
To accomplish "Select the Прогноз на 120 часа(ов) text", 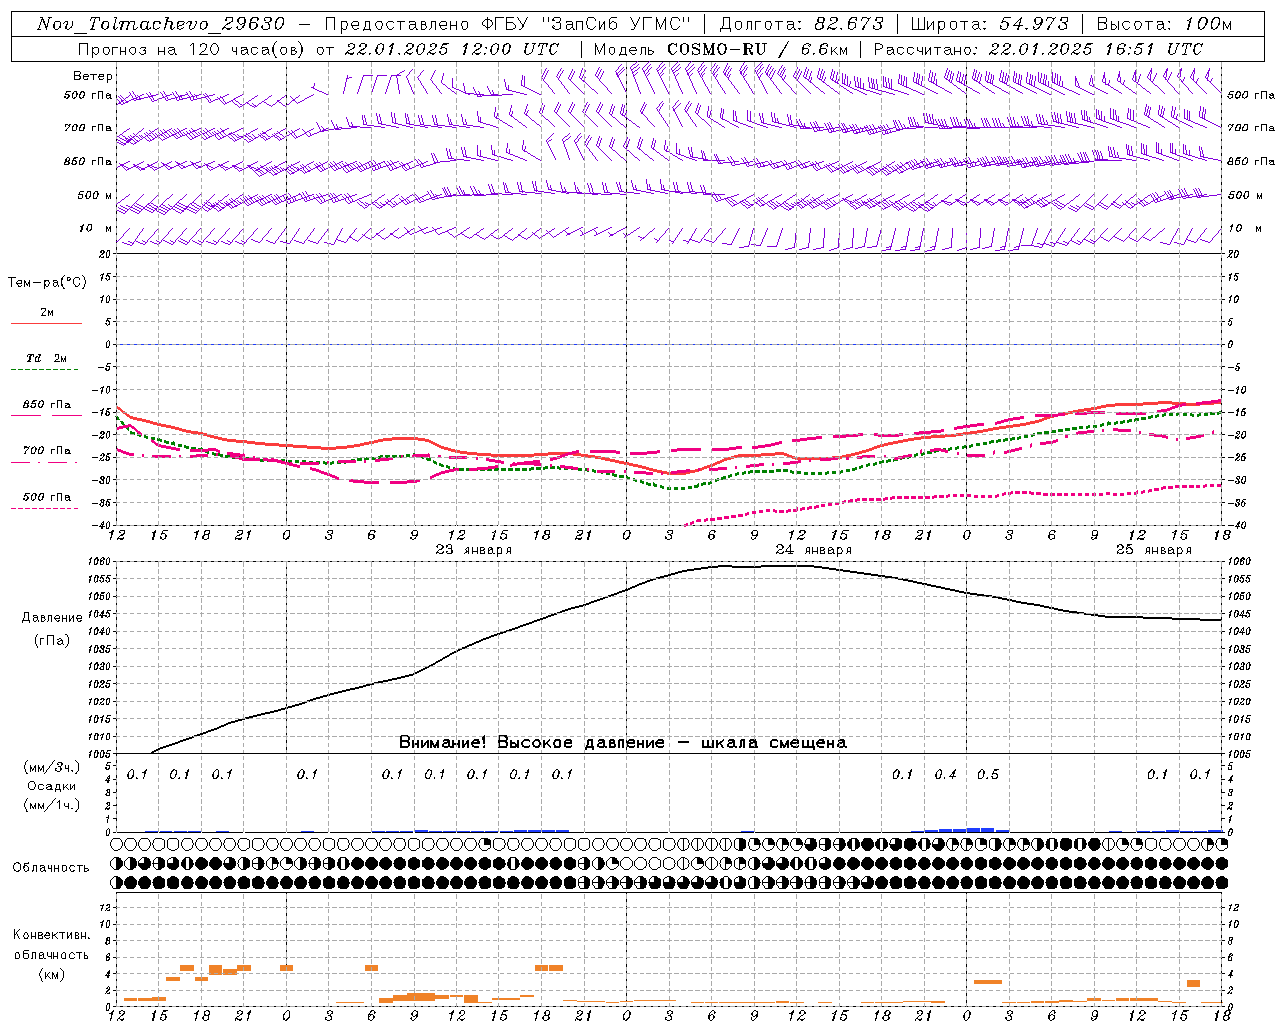I will click(x=193, y=49).
